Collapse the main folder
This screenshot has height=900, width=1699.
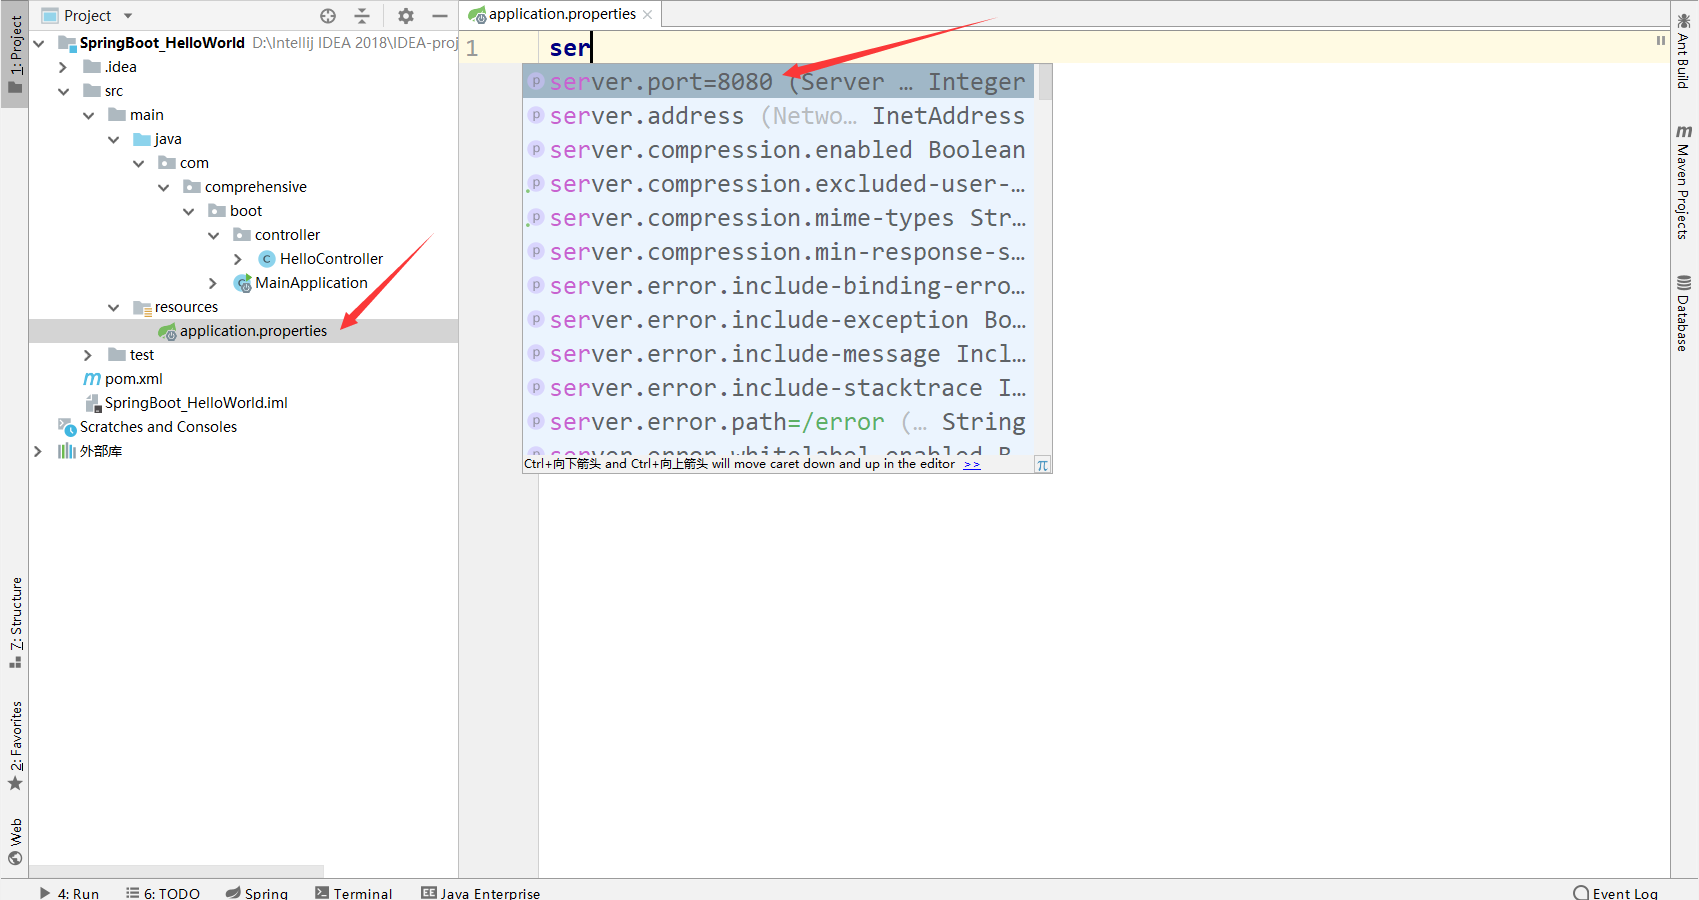point(89,115)
